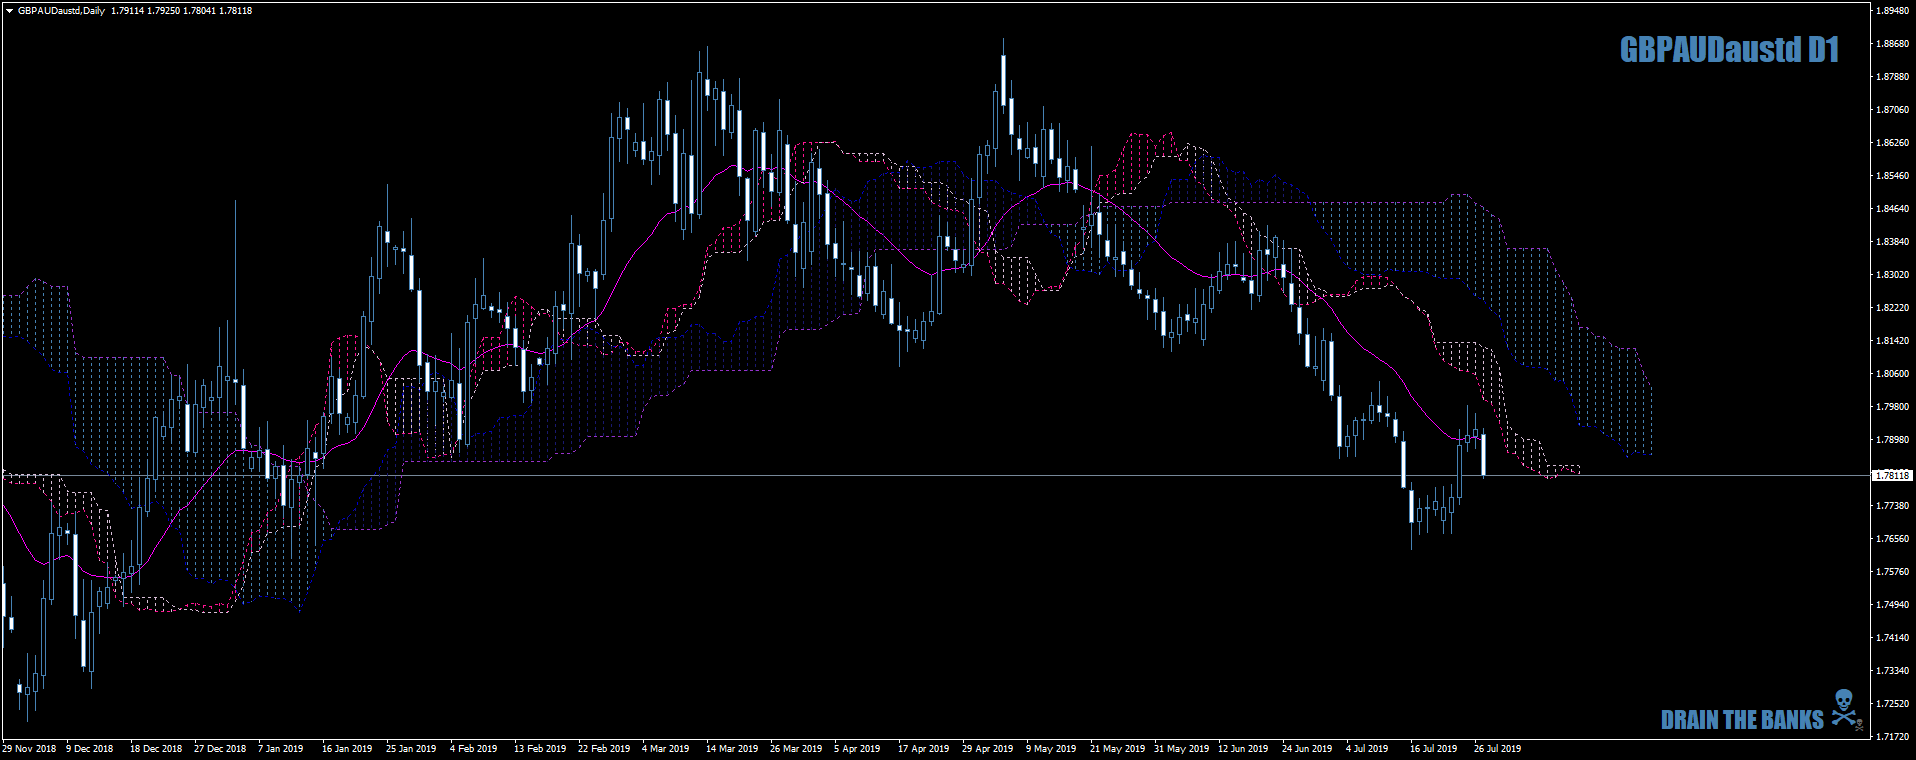Viewport: 1916px width, 760px height.
Task: Click the 16 Jul 2019 date label
Action: (1434, 749)
